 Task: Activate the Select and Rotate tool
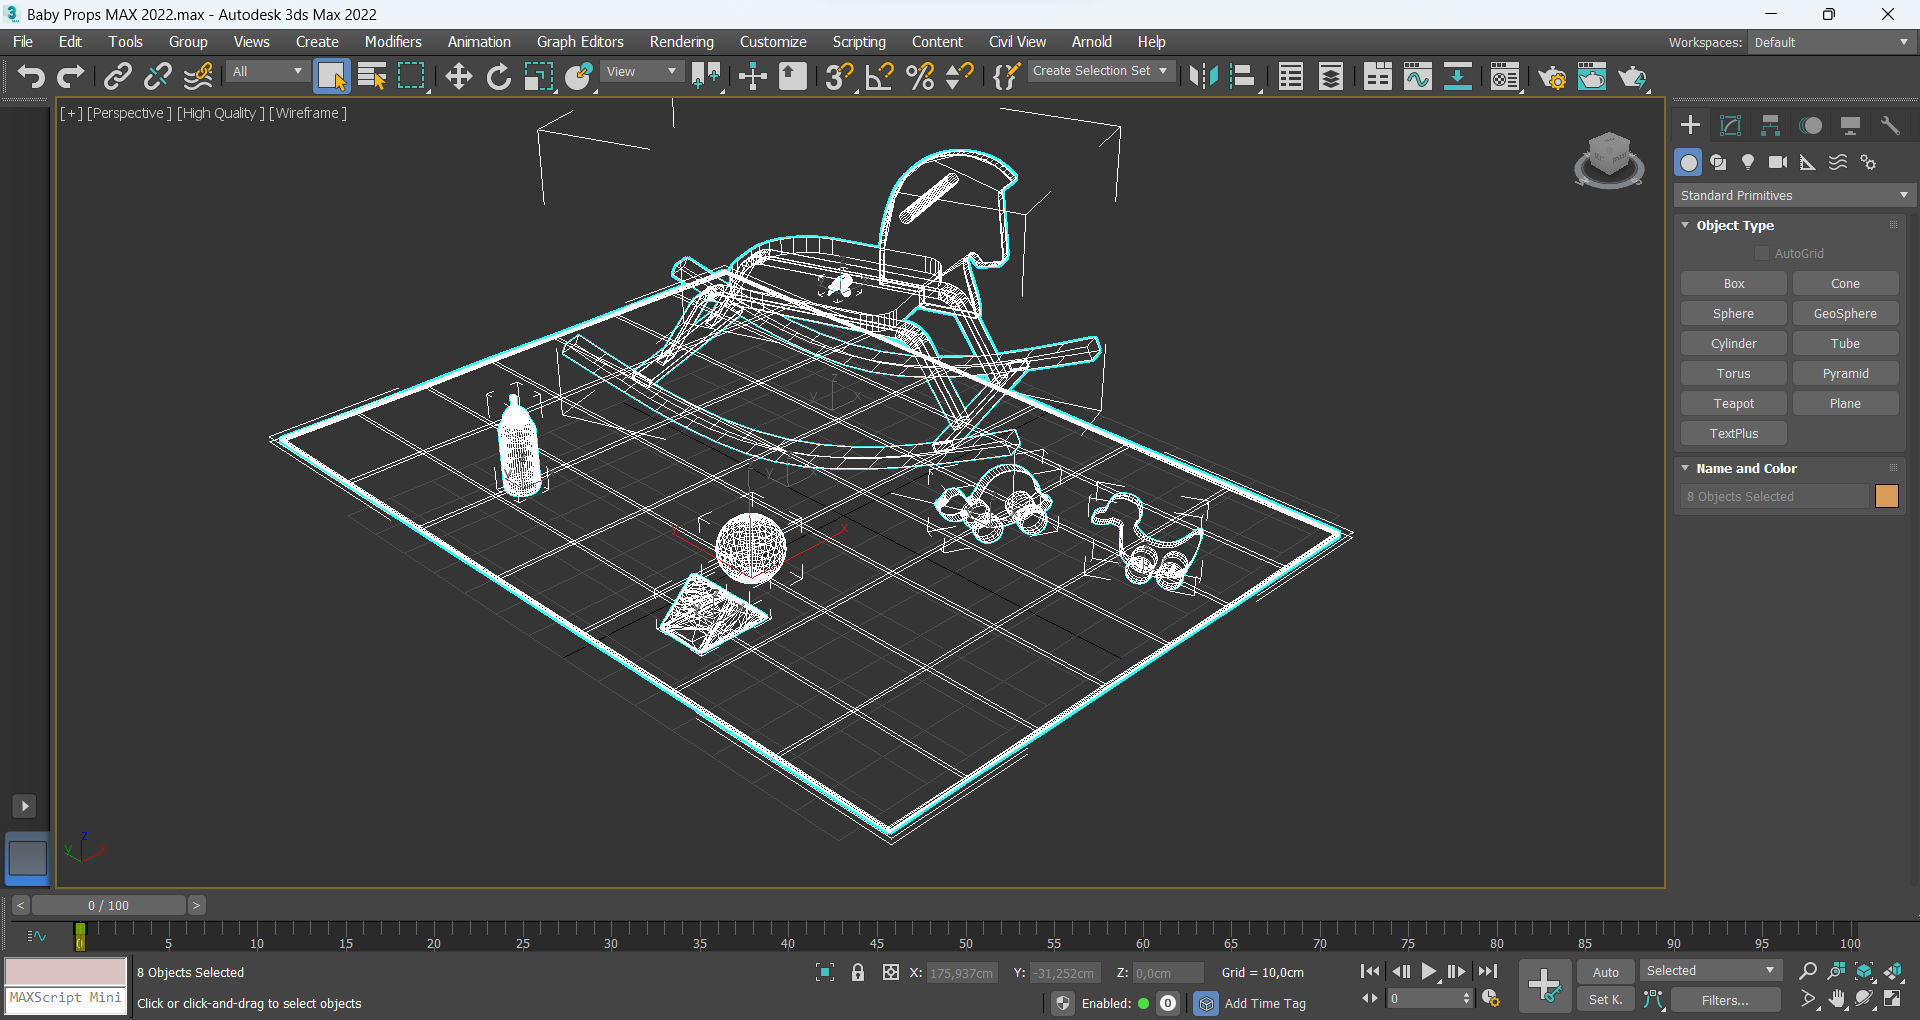click(498, 76)
